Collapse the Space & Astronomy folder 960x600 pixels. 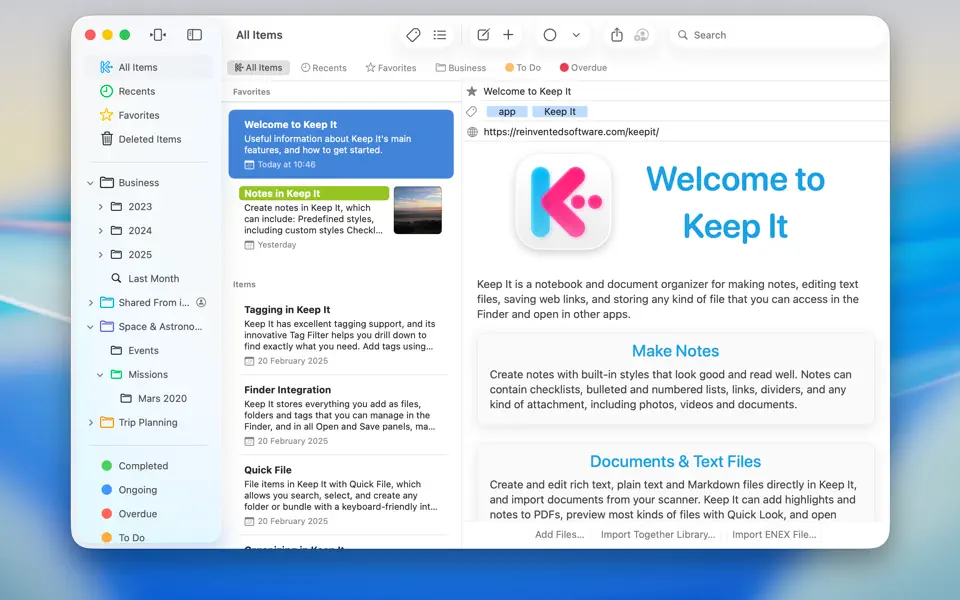(x=89, y=326)
